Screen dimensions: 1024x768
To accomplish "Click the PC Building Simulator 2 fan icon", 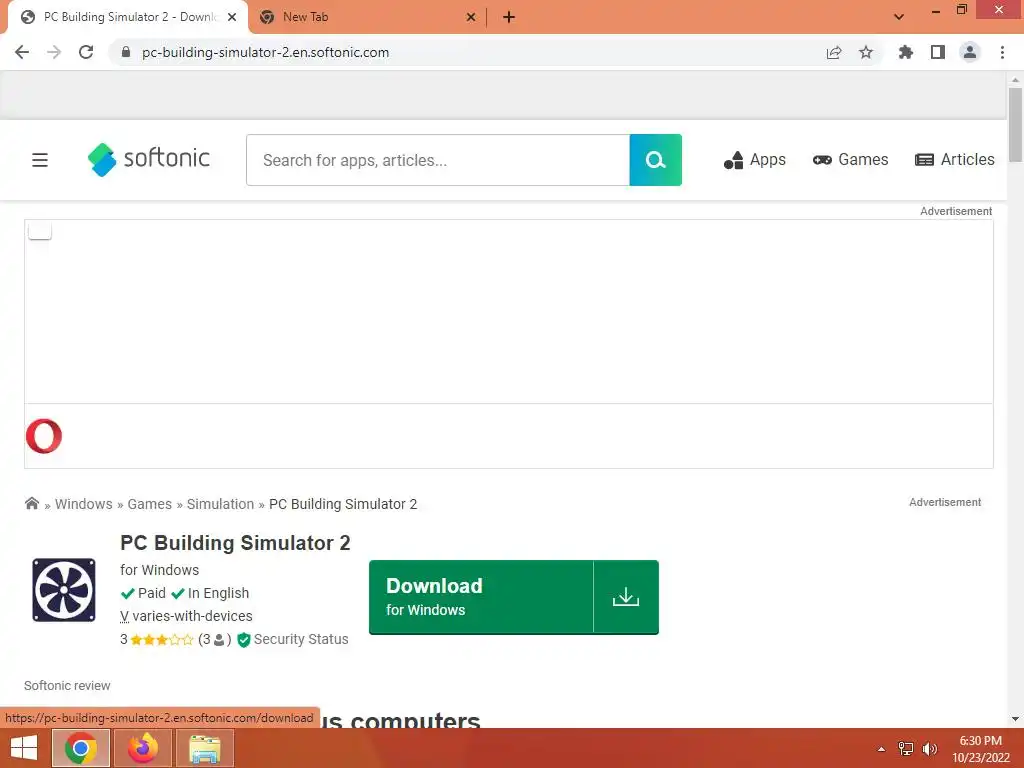I will click(x=64, y=590).
